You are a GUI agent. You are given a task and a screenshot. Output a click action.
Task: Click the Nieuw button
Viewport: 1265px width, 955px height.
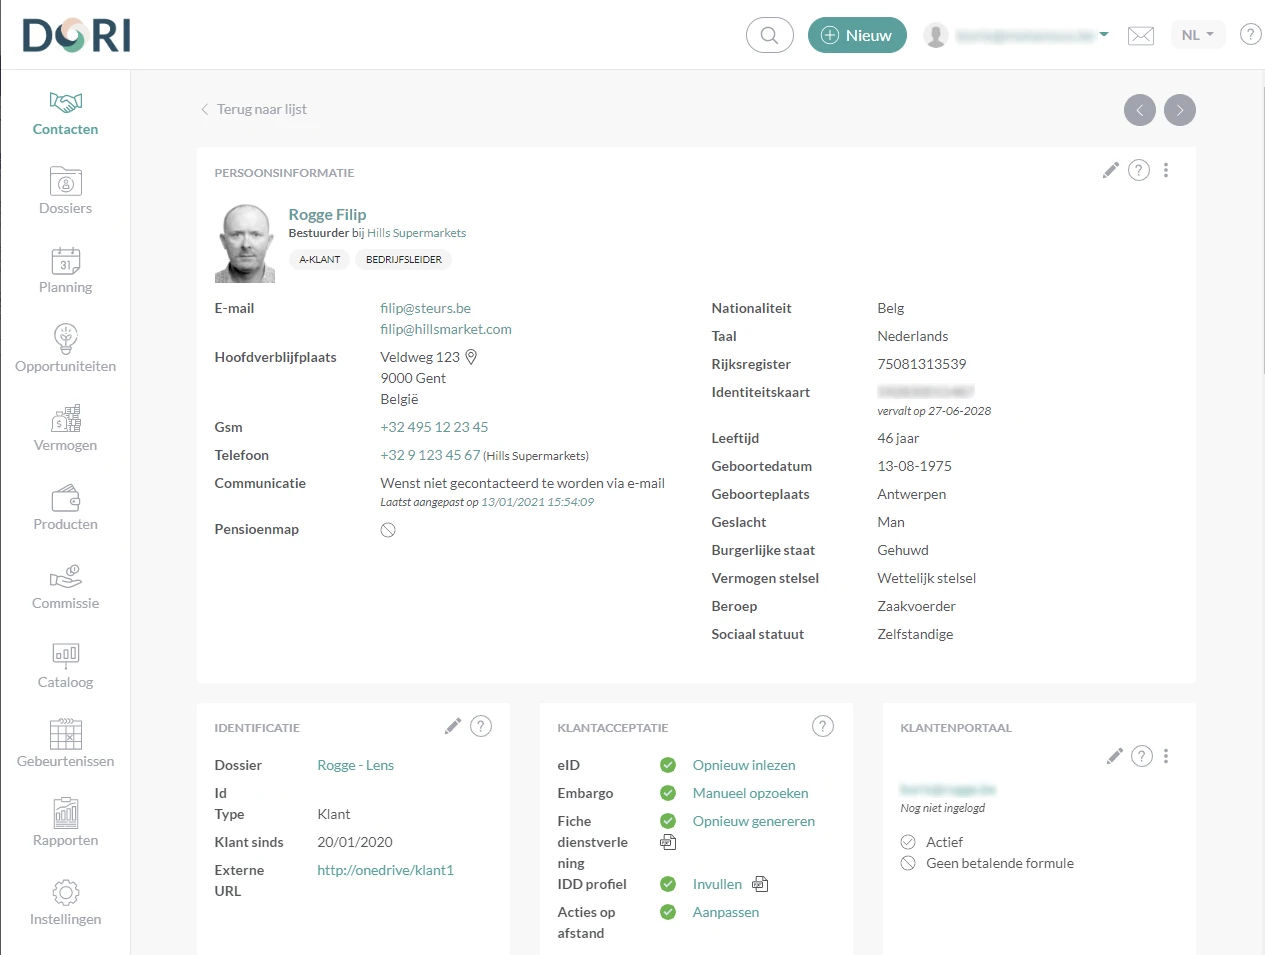[857, 35]
